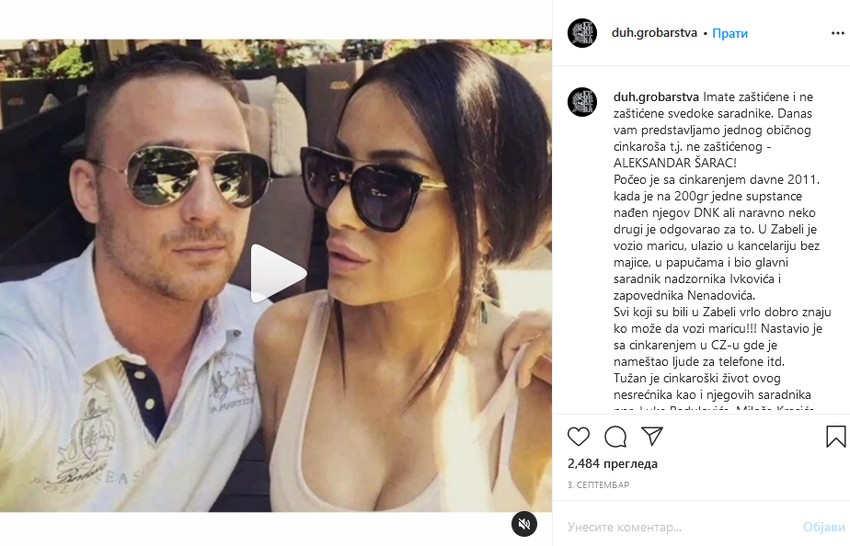Open duh.grobarstva username in caption
850x546 pixels.
point(656,97)
